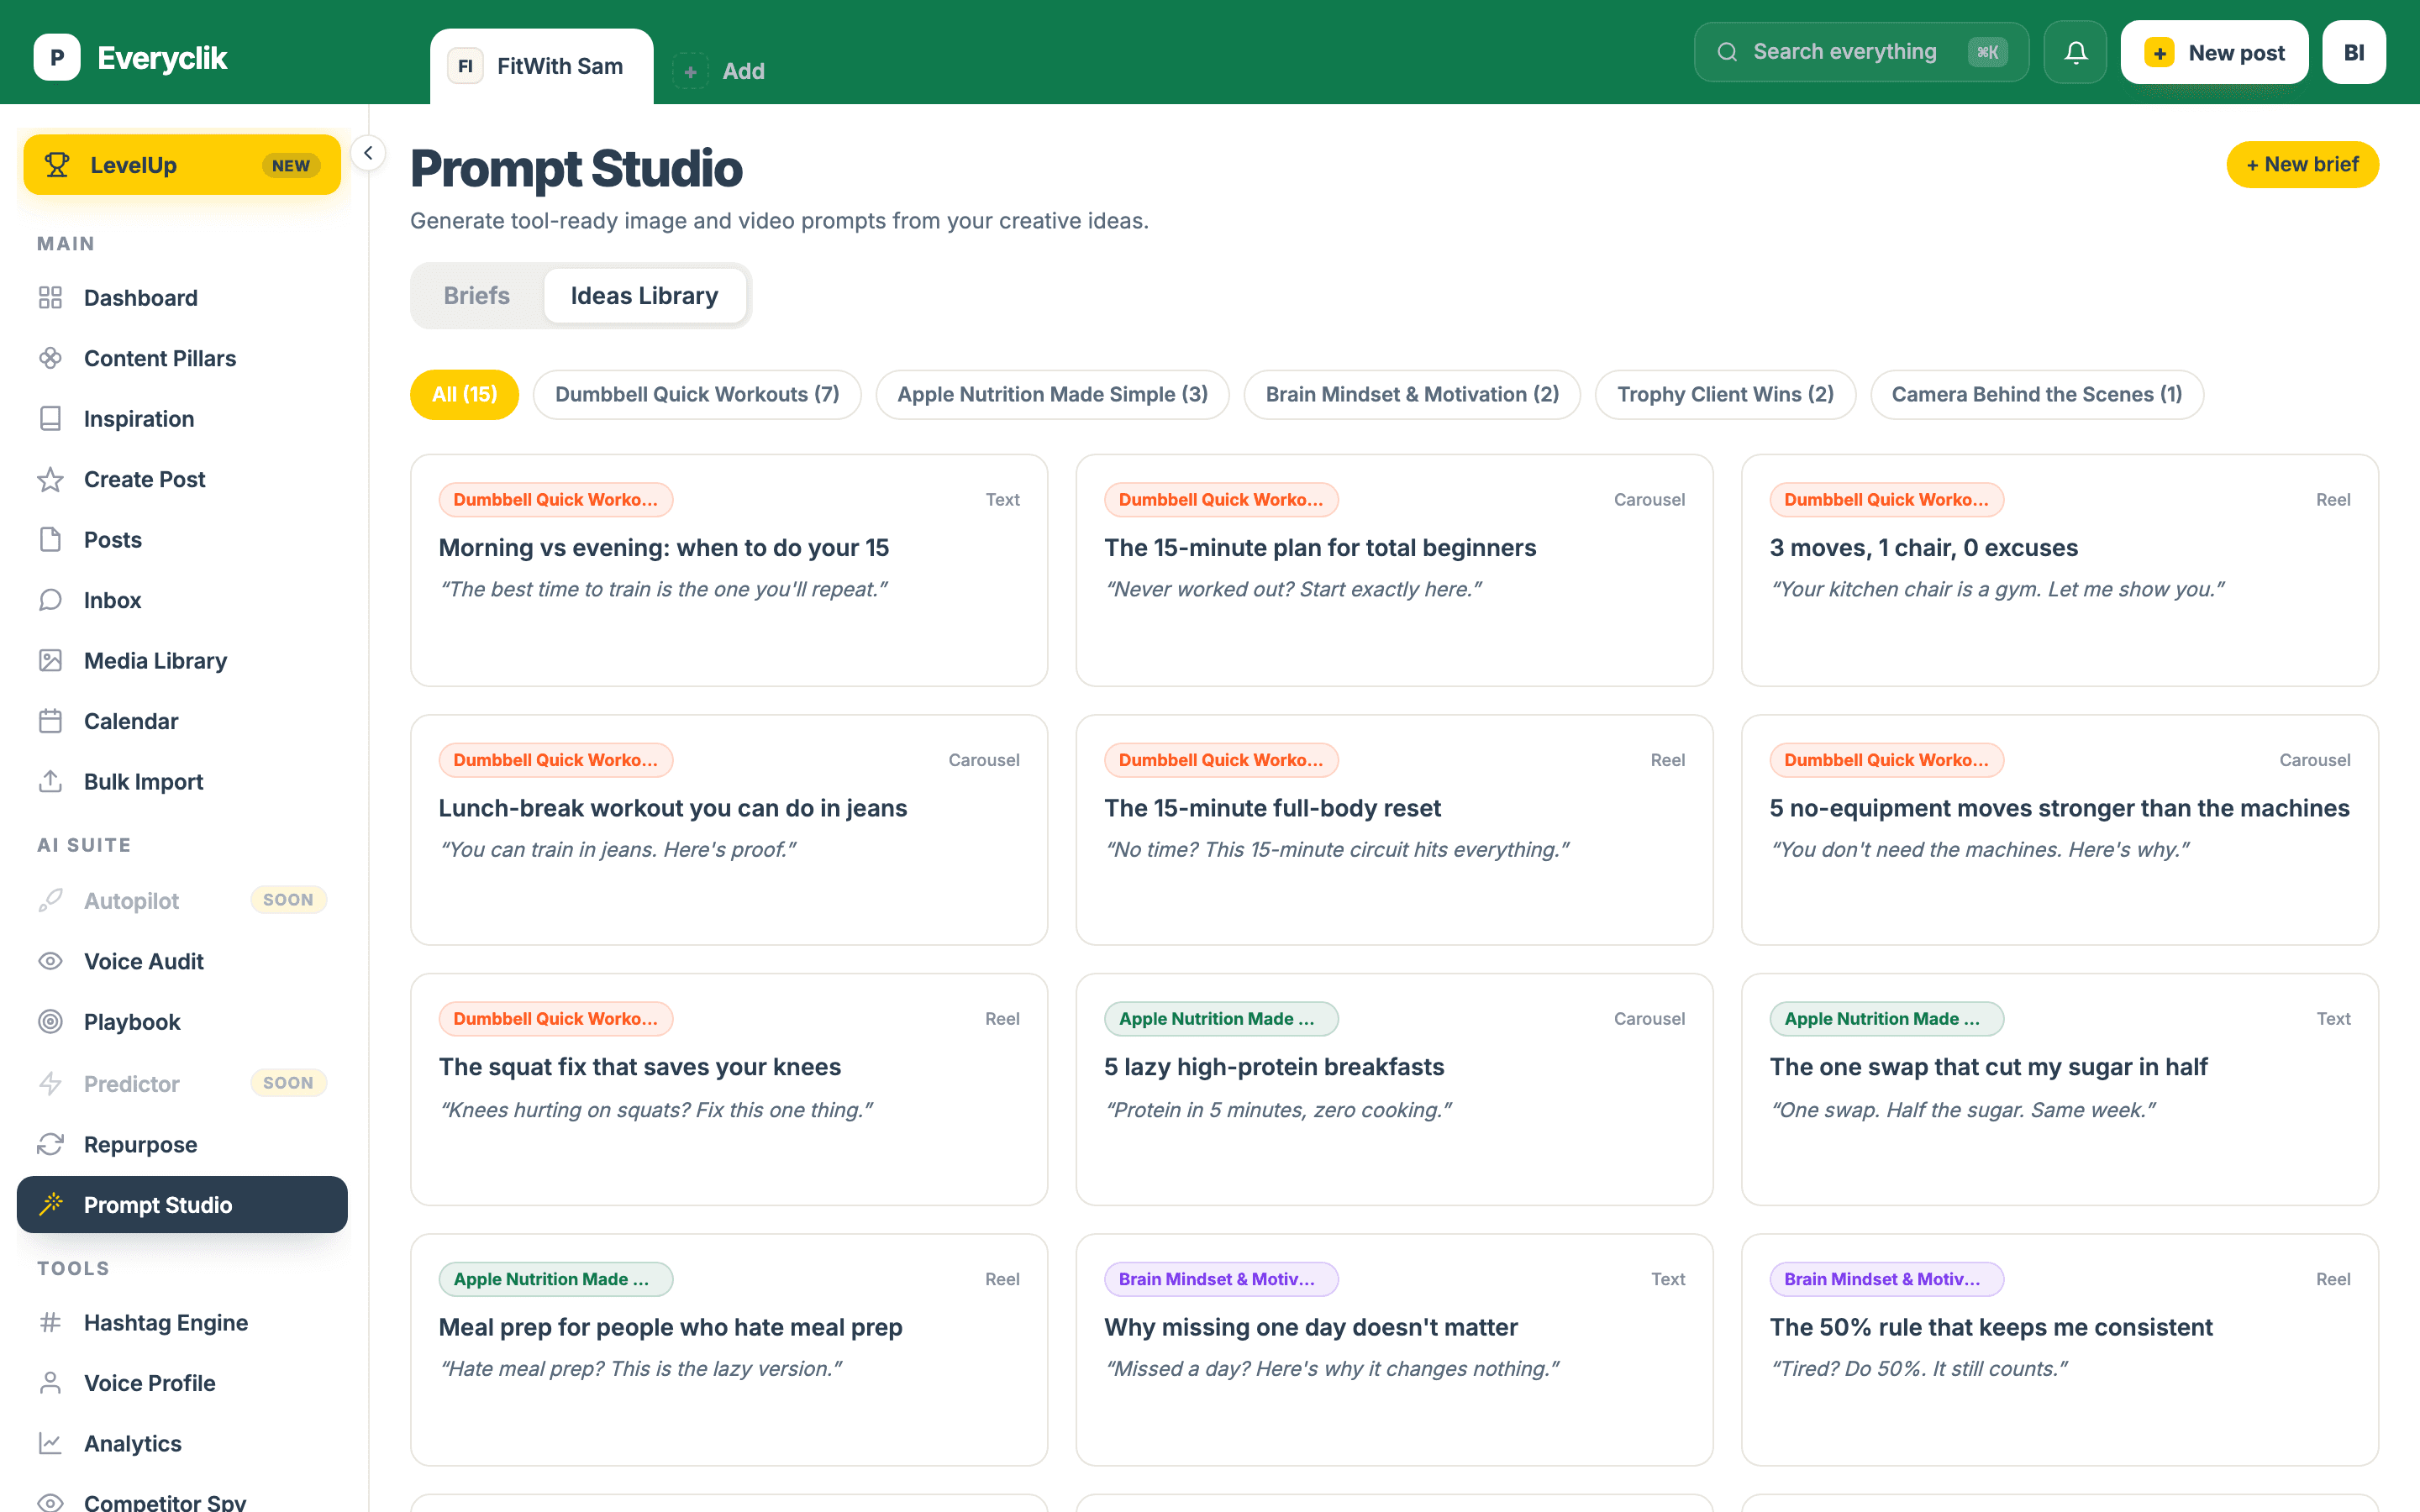The height and width of the screenshot is (1512, 2420).
Task: Click the plus icon beside Add
Action: tap(690, 71)
